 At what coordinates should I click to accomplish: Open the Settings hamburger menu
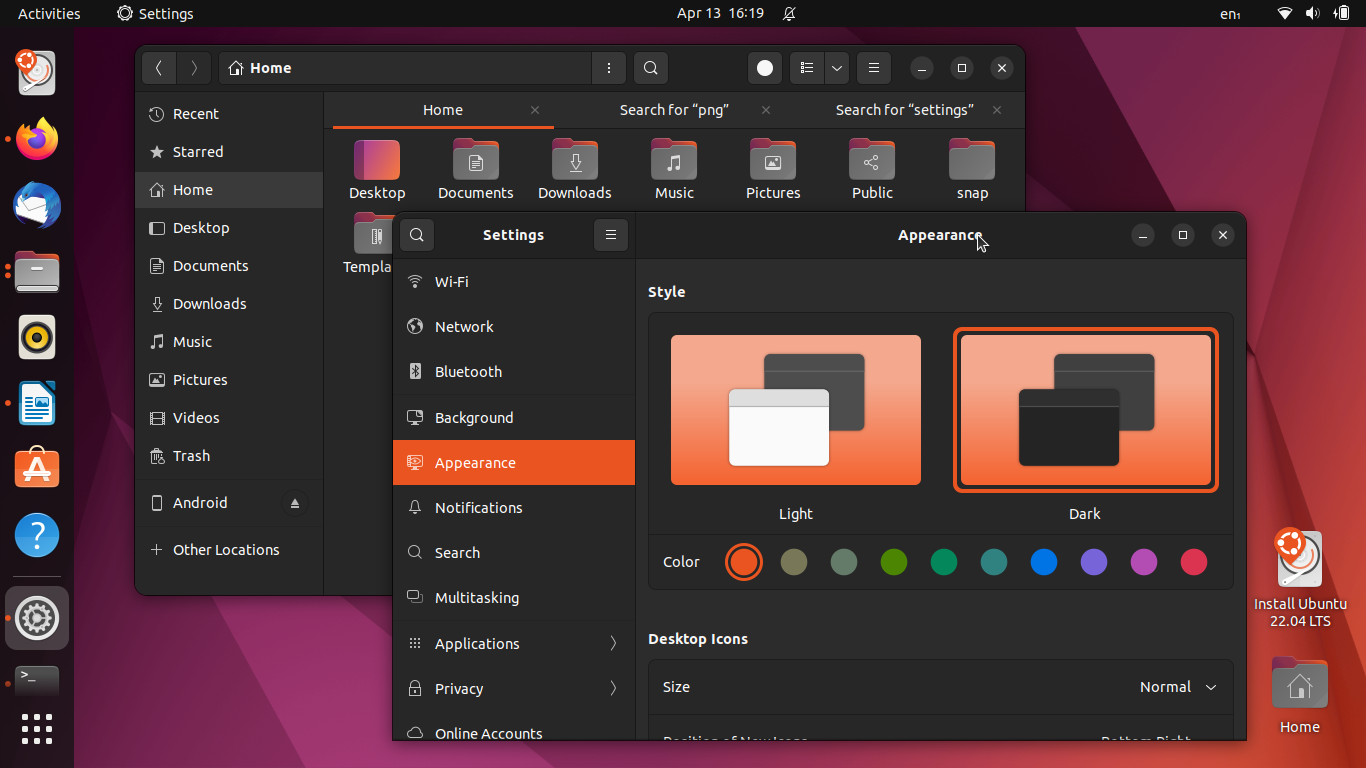pyautogui.click(x=611, y=235)
